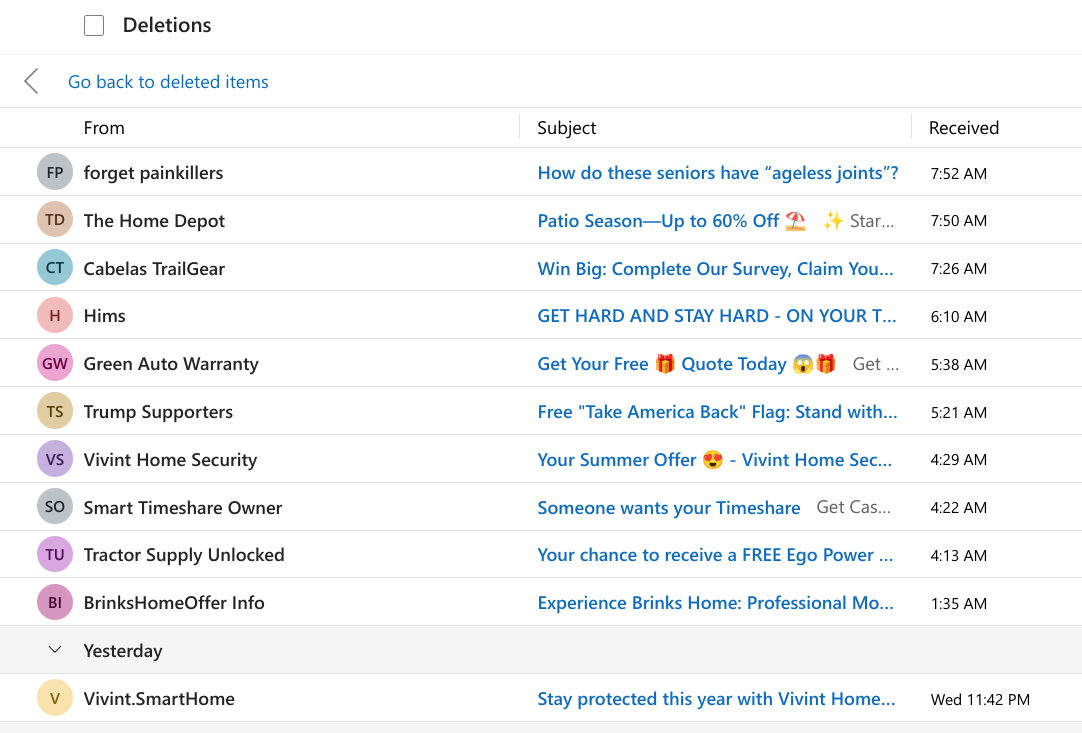Open the 'Your Summer Offer' Vivint email
This screenshot has width=1082, height=733.
coord(714,460)
